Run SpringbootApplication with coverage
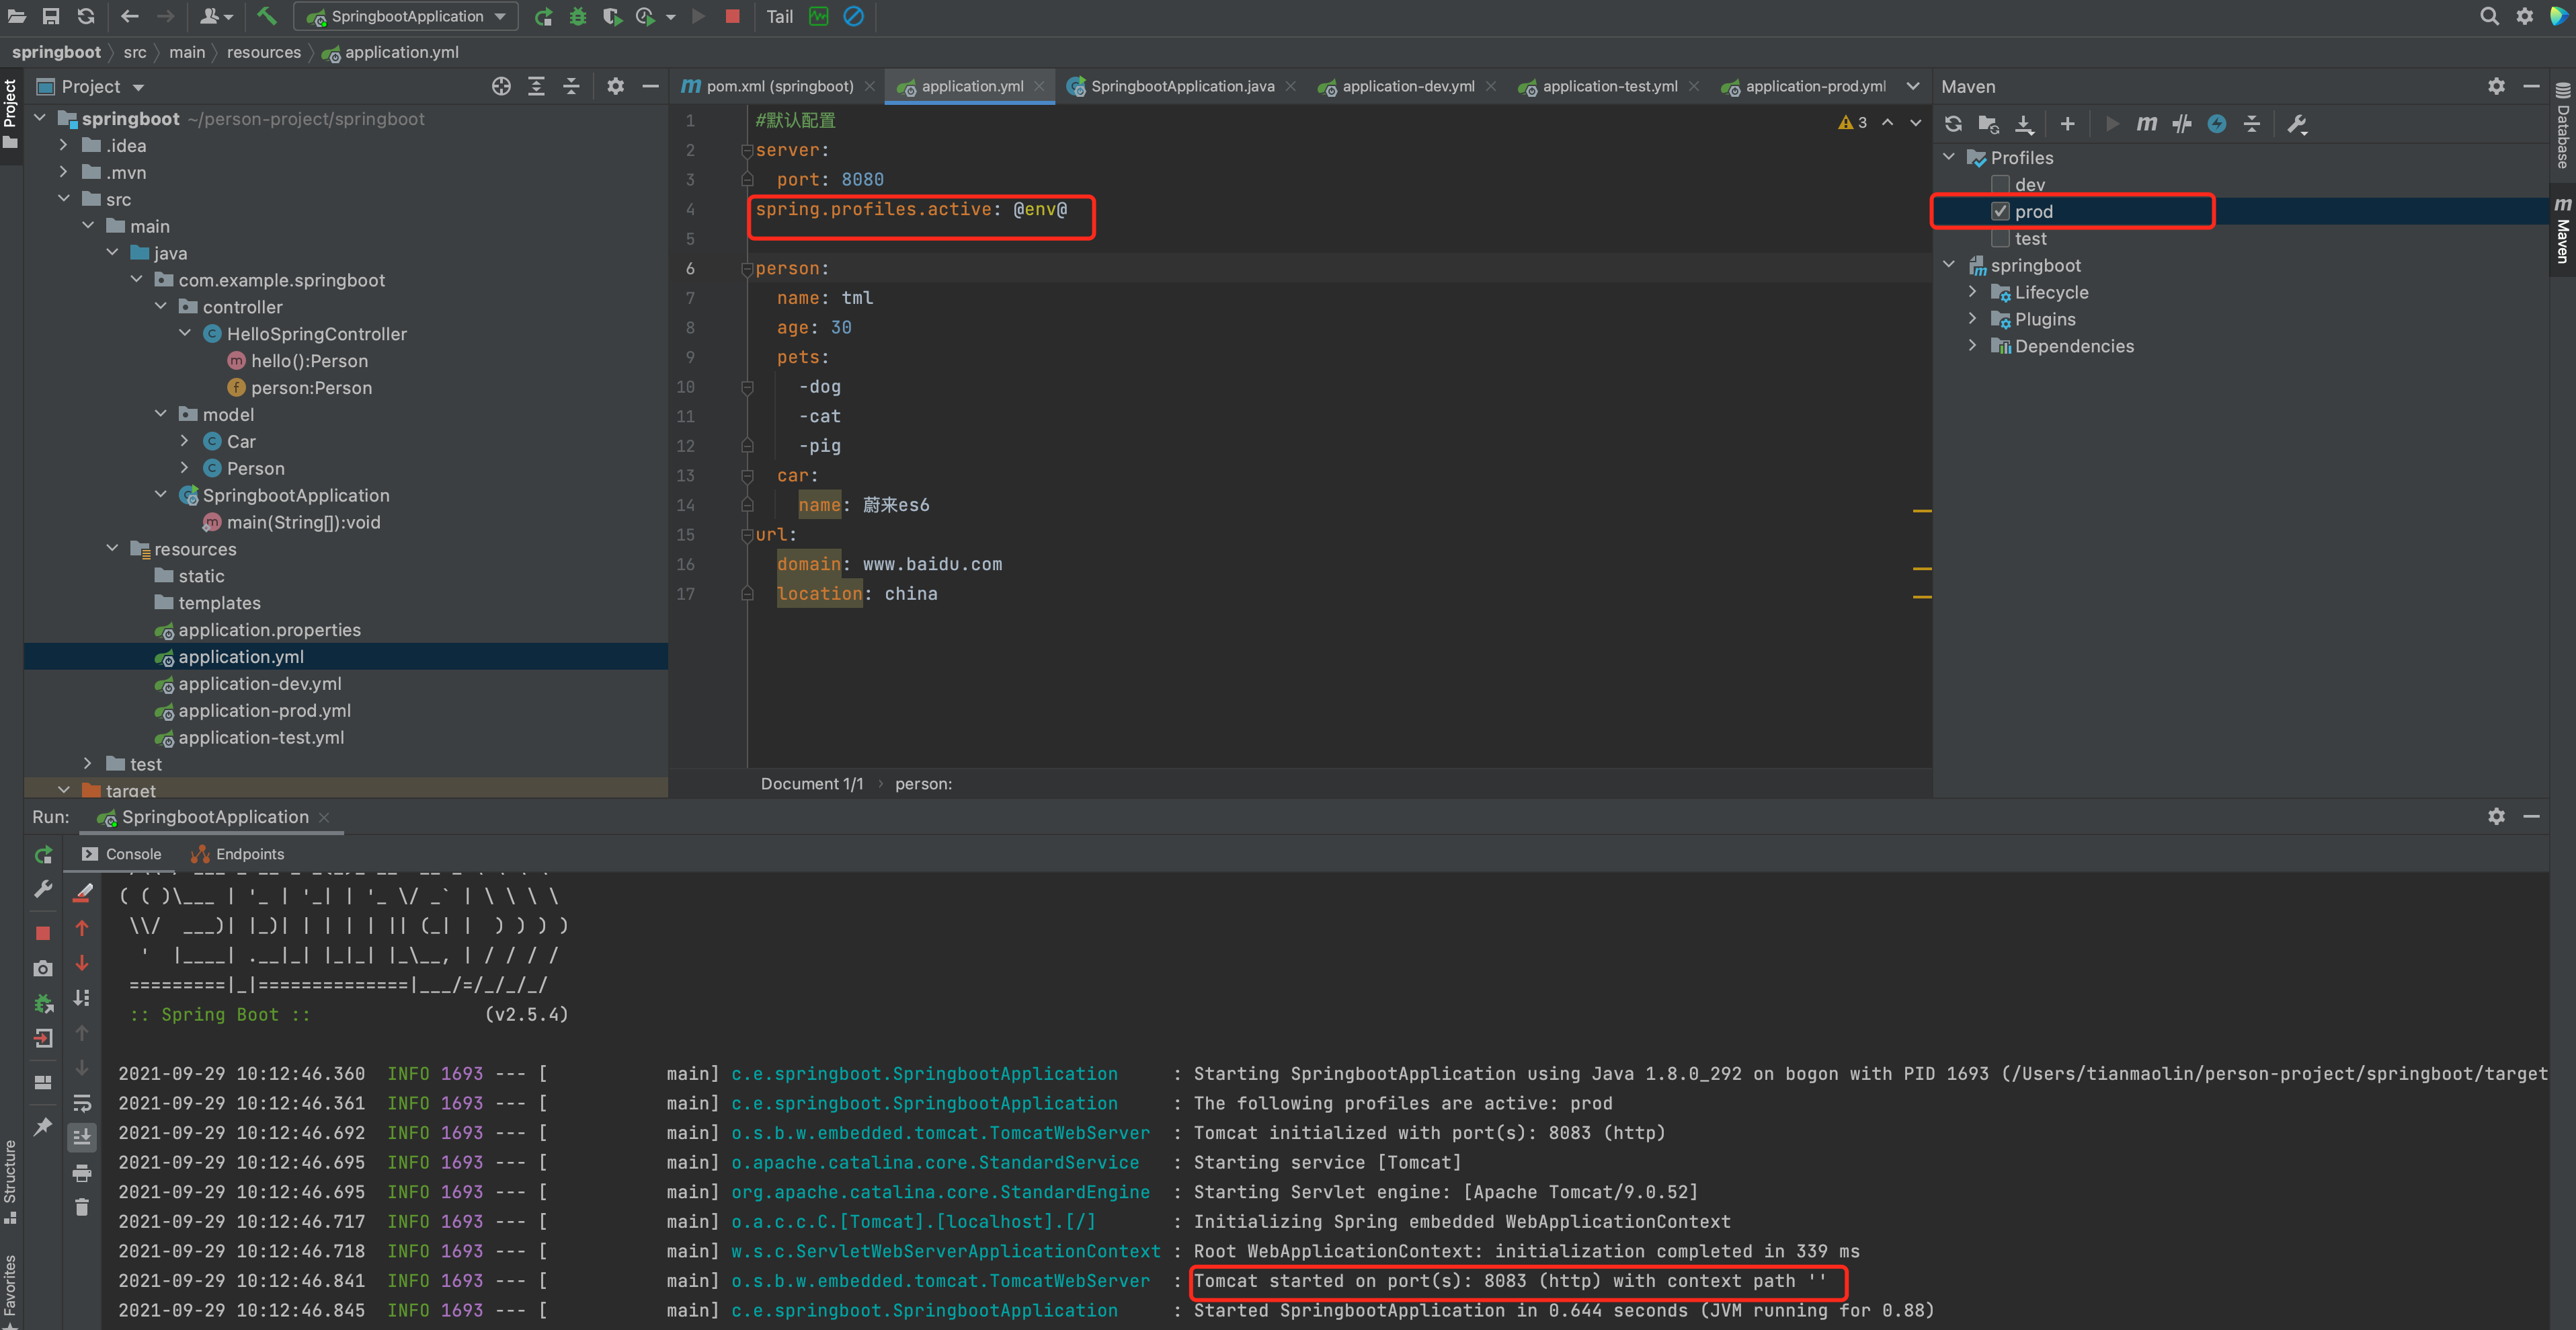 (x=613, y=16)
